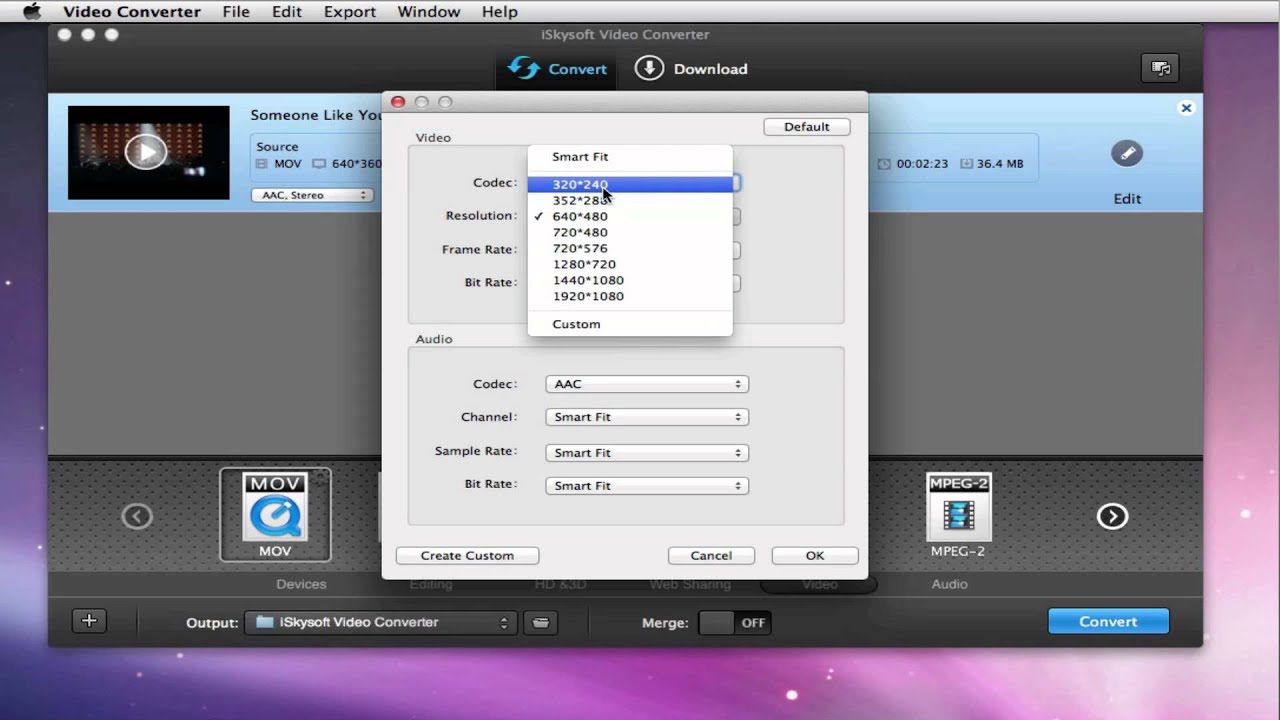The width and height of the screenshot is (1280, 720).
Task: Show next formats with right arrow
Action: point(1112,516)
